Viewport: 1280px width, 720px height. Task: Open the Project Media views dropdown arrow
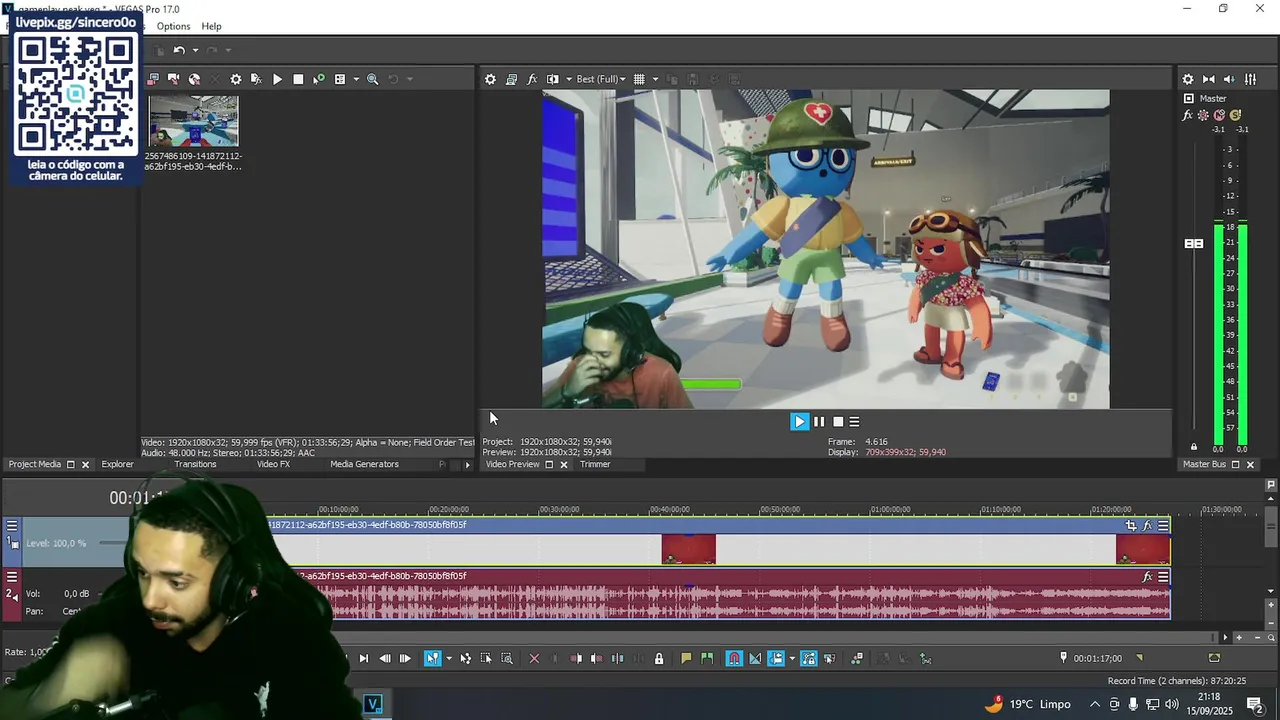pos(354,79)
